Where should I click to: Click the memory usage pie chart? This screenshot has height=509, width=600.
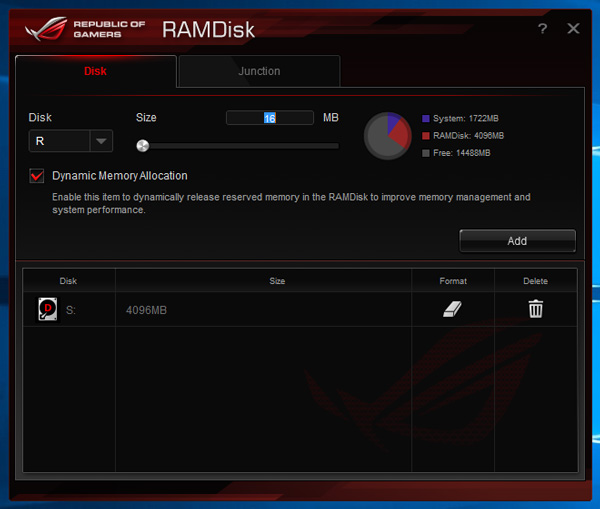coord(387,135)
